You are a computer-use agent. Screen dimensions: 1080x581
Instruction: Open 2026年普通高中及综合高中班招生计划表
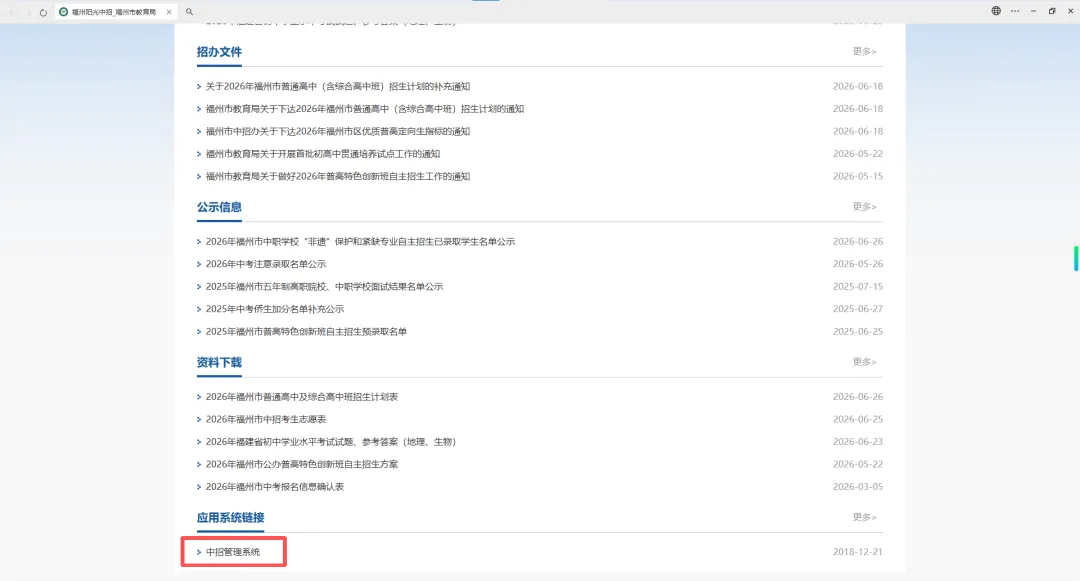click(302, 397)
